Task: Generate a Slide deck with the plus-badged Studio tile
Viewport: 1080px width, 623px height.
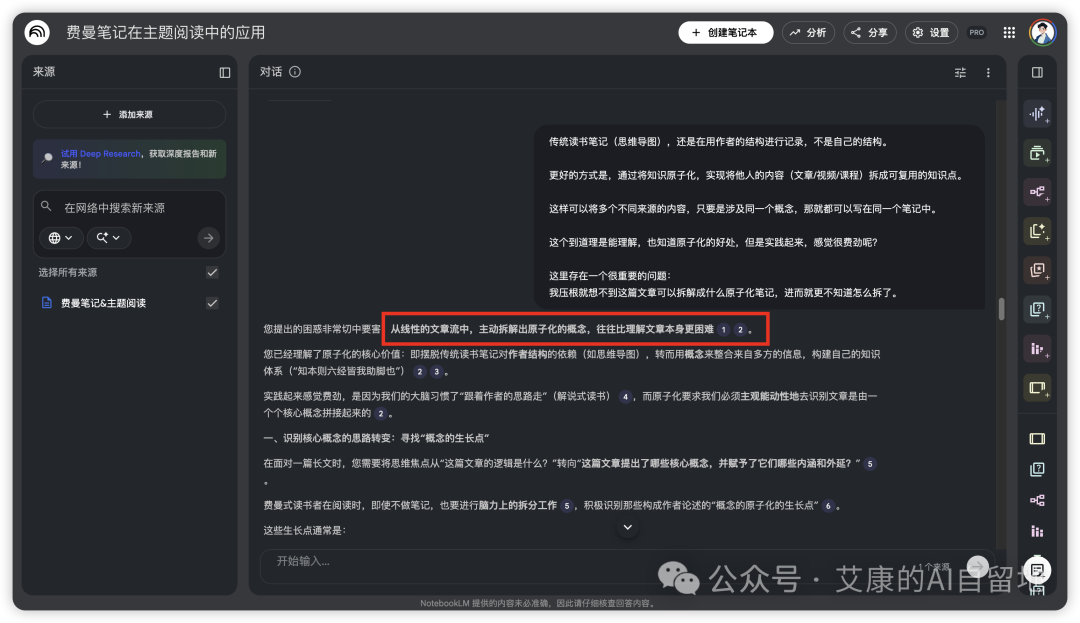Action: pos(1037,388)
